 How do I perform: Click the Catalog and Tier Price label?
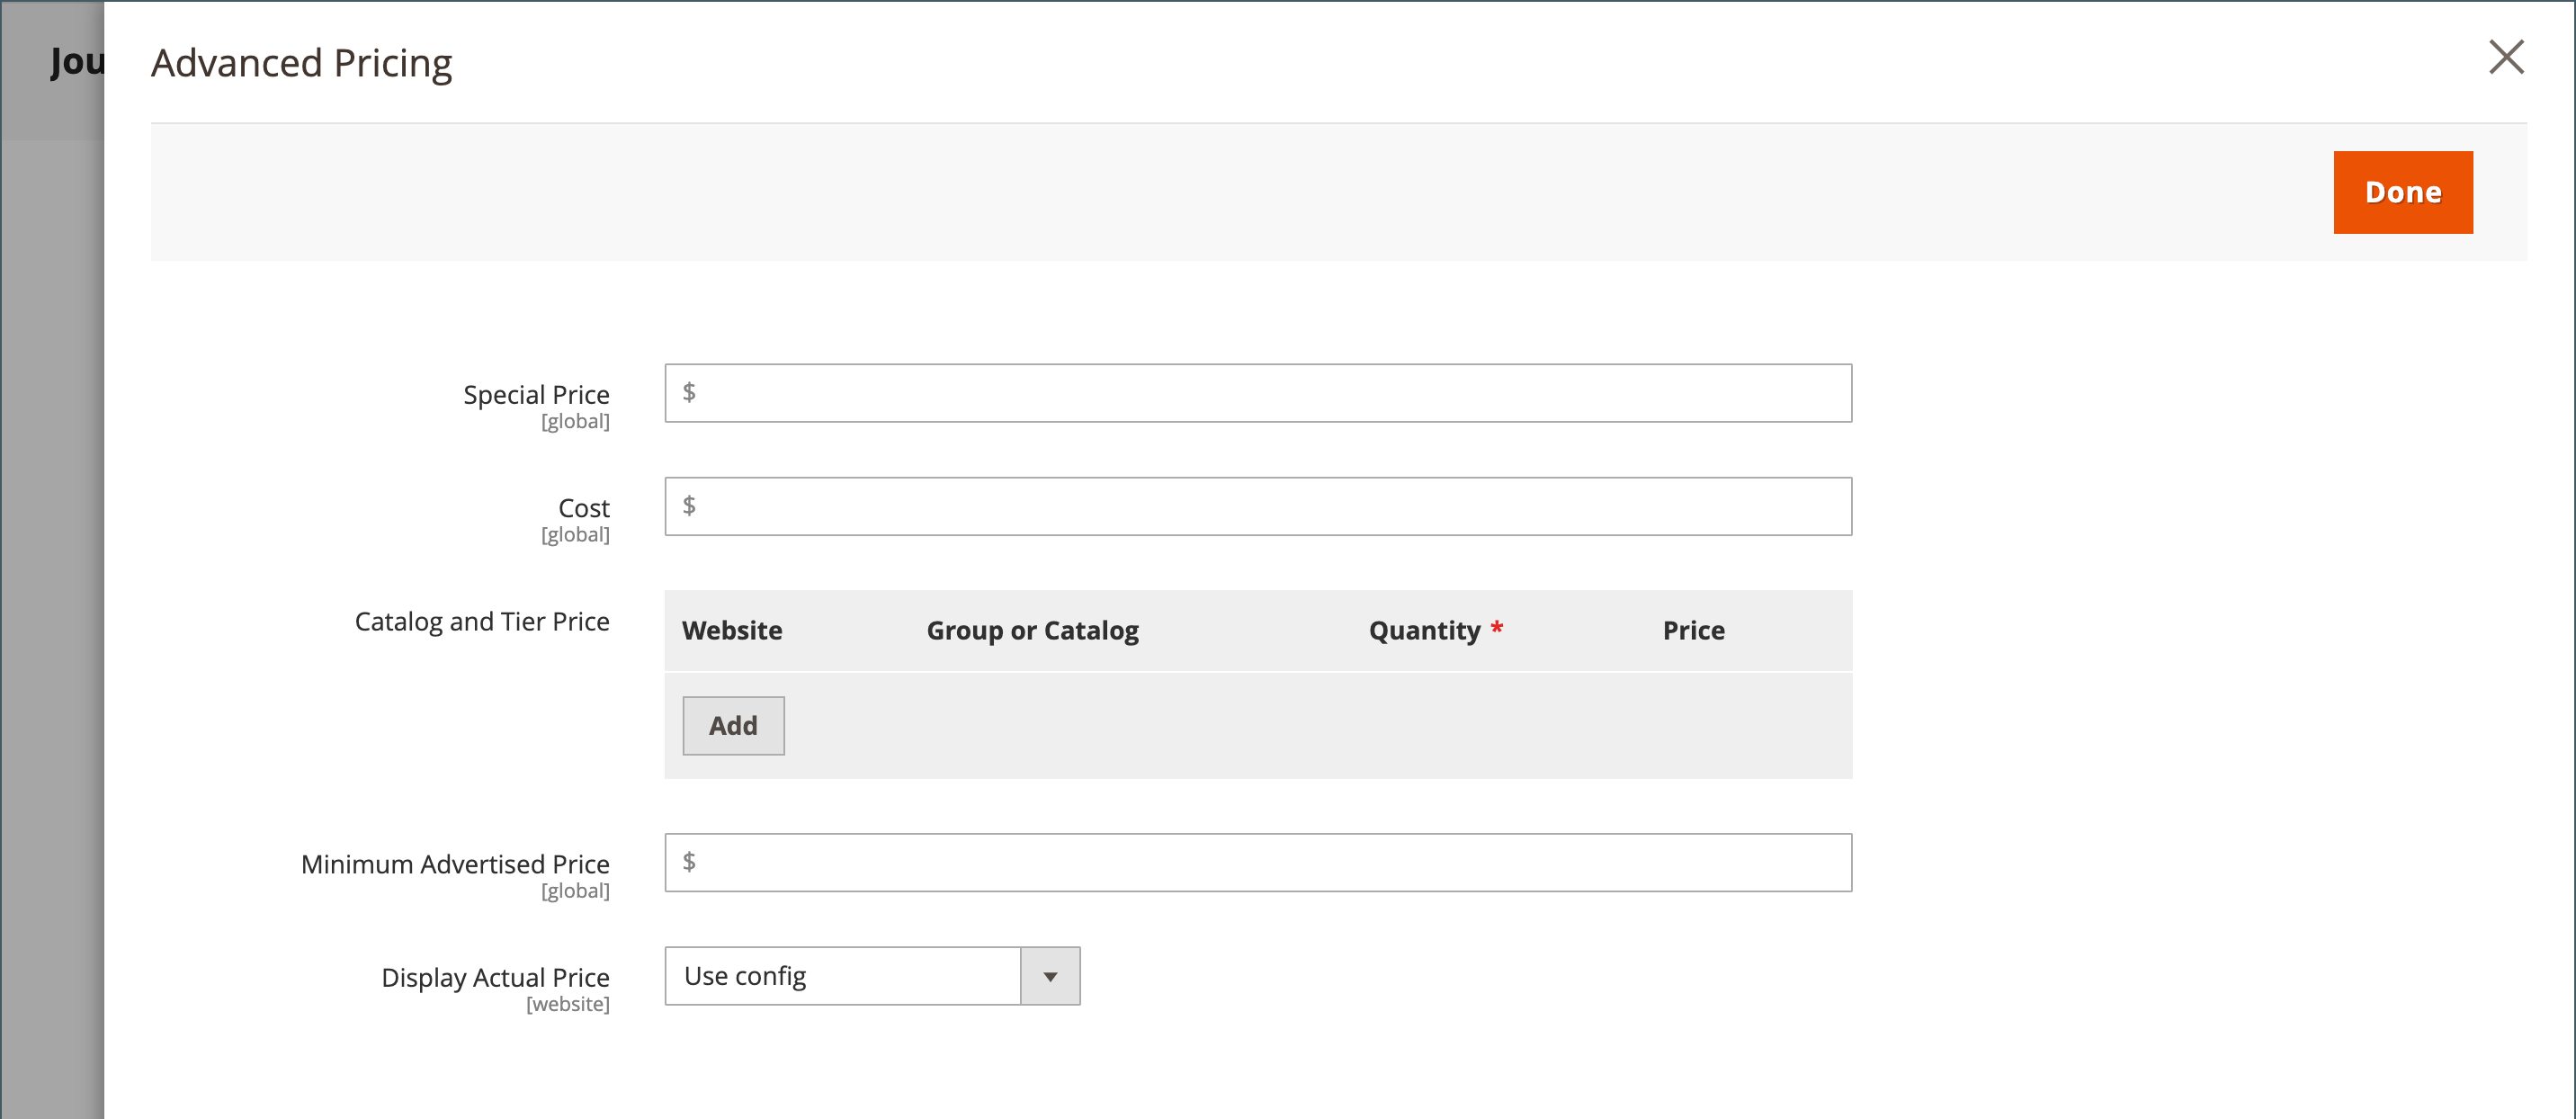tap(482, 621)
